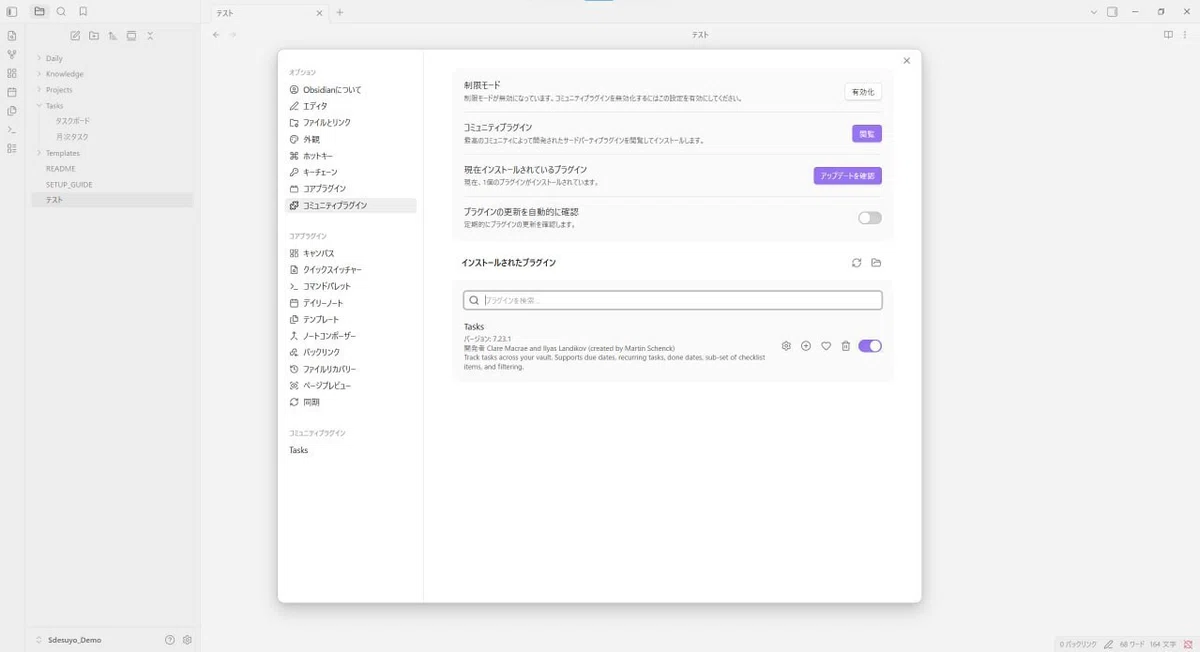Click the Tasks plugin heart donate icon
This screenshot has height=652, width=1200.
click(826, 346)
